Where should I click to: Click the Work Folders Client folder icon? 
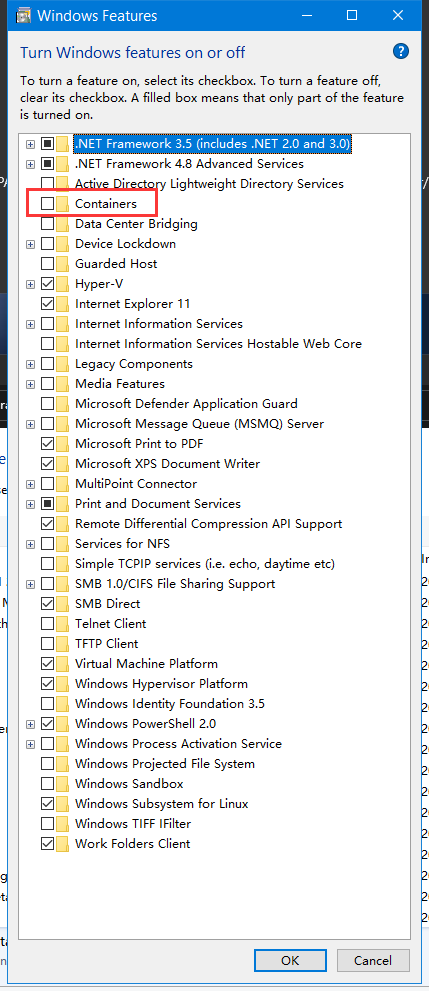point(63,844)
